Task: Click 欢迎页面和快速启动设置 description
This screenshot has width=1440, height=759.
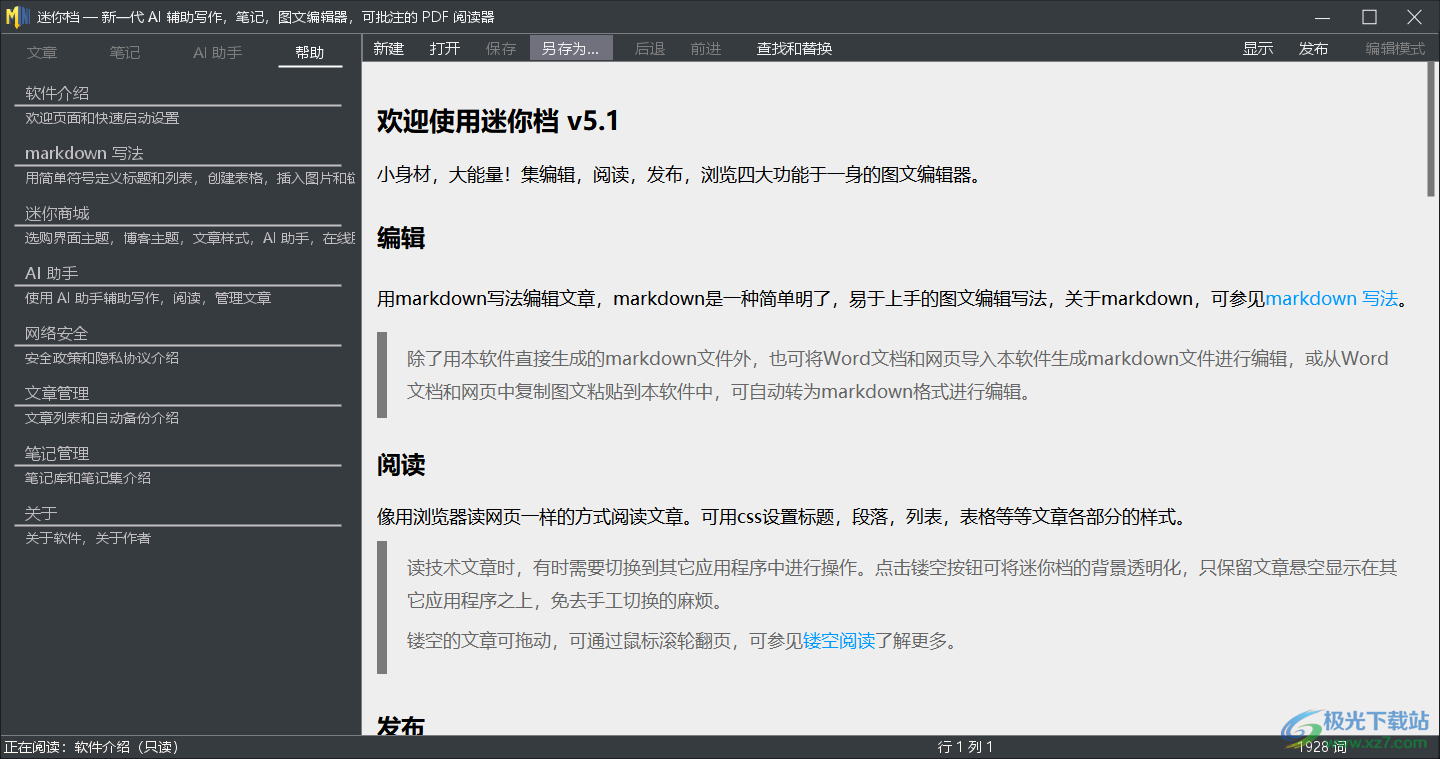Action: click(x=102, y=118)
